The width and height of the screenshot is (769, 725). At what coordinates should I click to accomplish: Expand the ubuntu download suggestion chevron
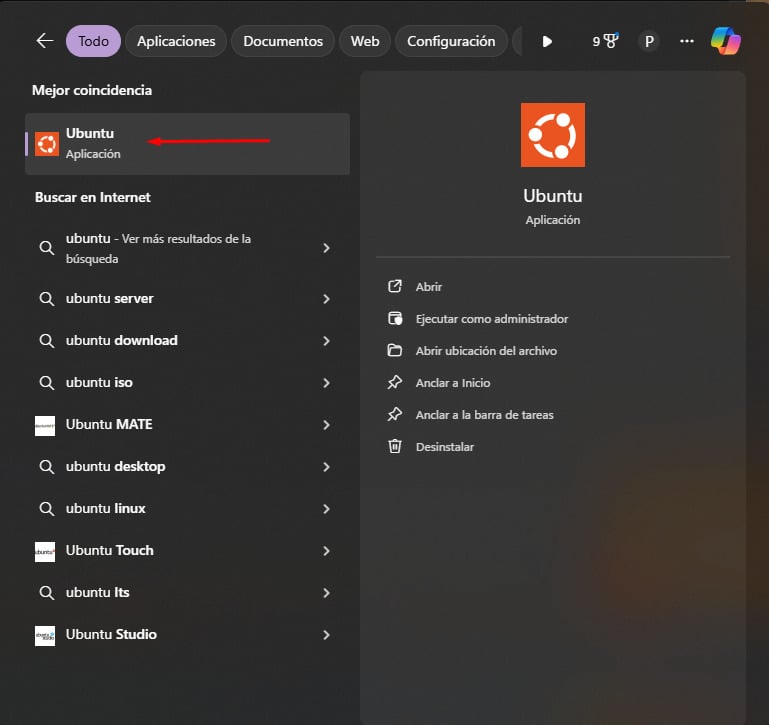pyautogui.click(x=326, y=341)
